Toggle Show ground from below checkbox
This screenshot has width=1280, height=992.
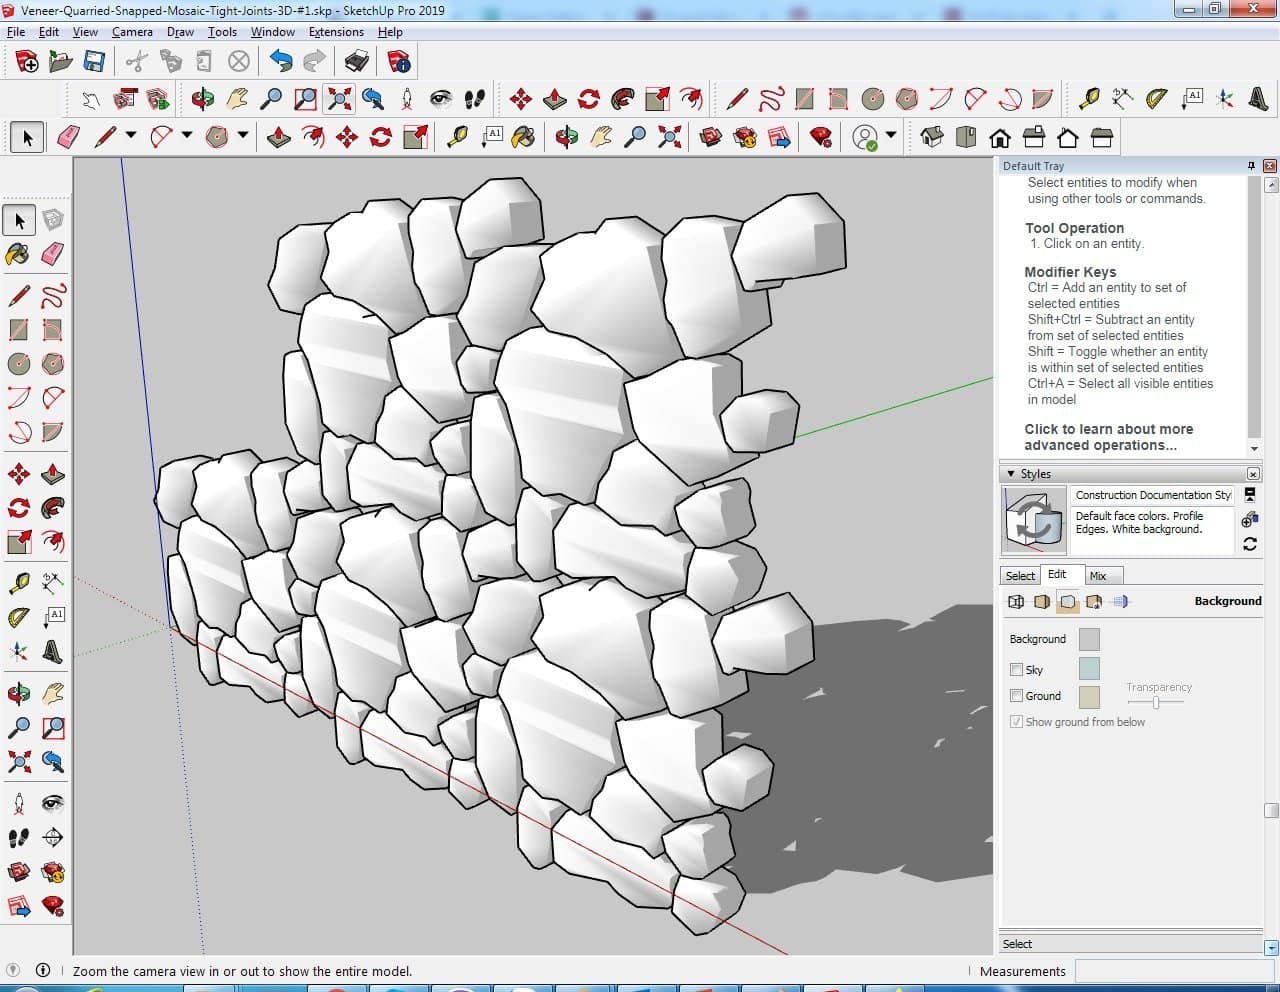(x=1017, y=722)
